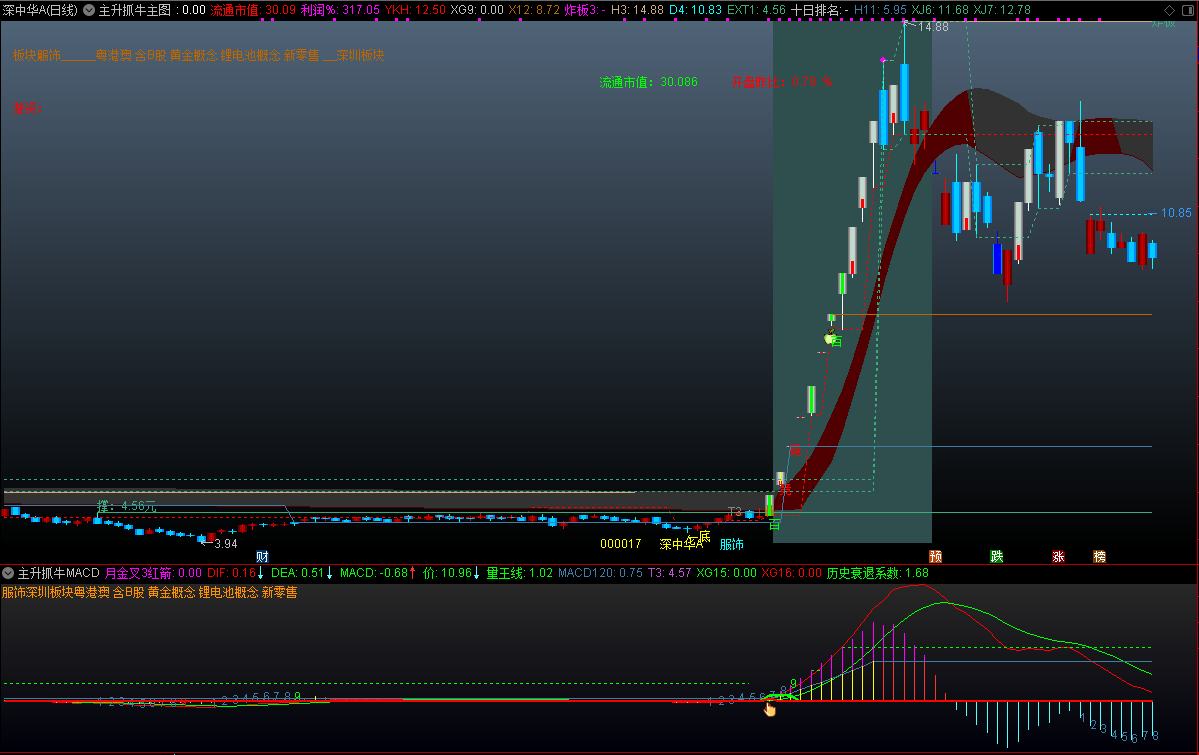Click the 利润%: 317.05 readout
1199x755 pixels.
coord(340,10)
